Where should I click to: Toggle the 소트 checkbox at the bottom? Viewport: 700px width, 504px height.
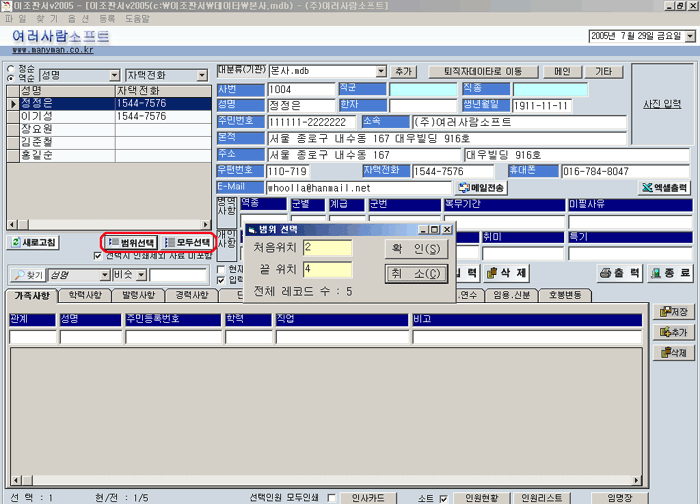point(442,497)
